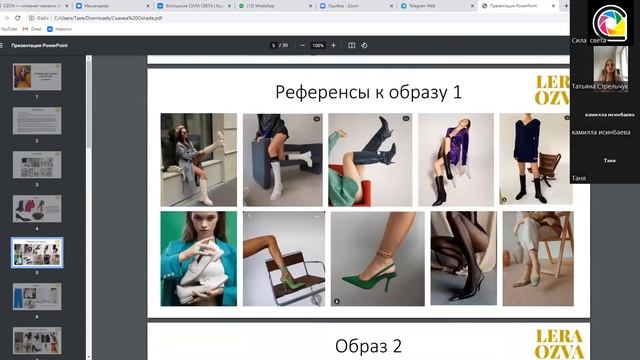Zoom out the PDF with minus icon
The height and width of the screenshot is (360, 640).
click(x=302, y=45)
